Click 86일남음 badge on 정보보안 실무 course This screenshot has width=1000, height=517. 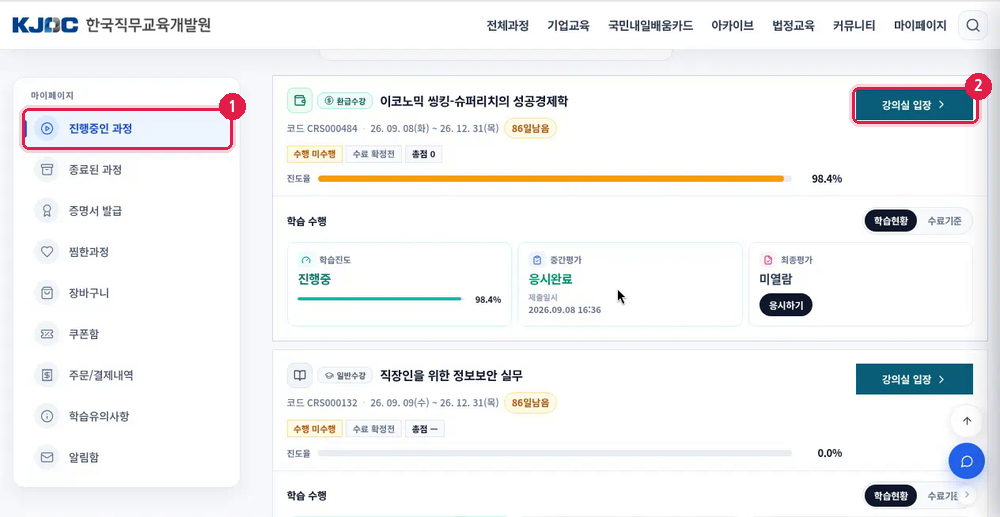(531, 403)
